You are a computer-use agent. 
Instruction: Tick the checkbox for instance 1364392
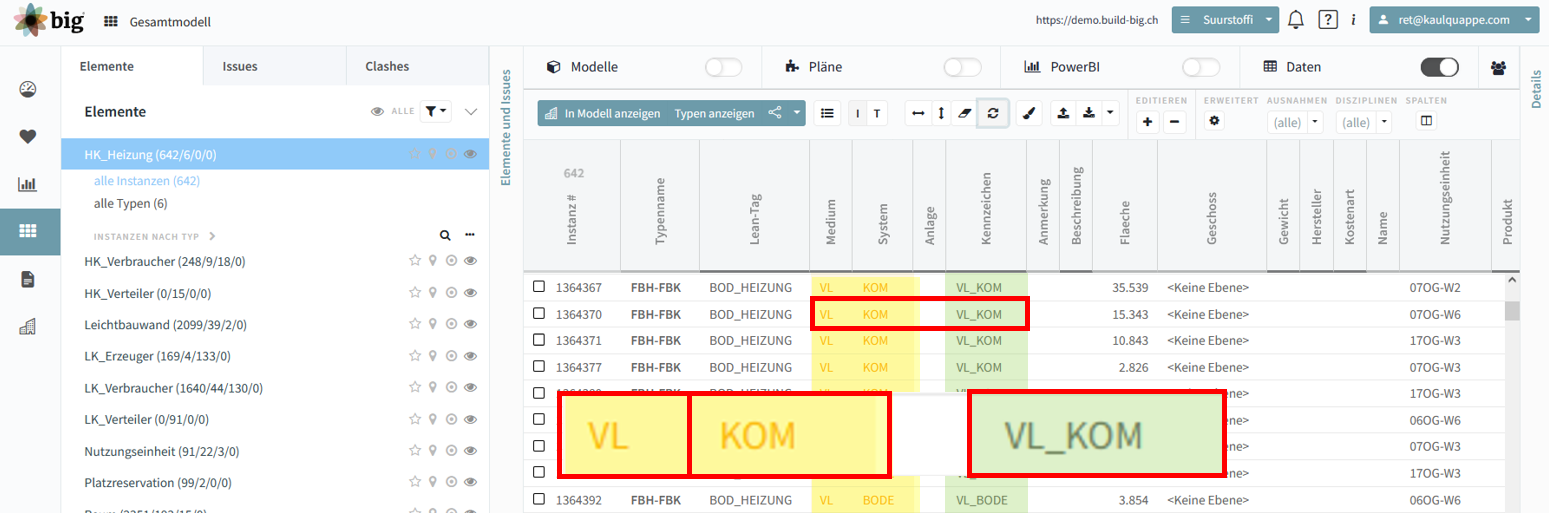[x=539, y=499]
